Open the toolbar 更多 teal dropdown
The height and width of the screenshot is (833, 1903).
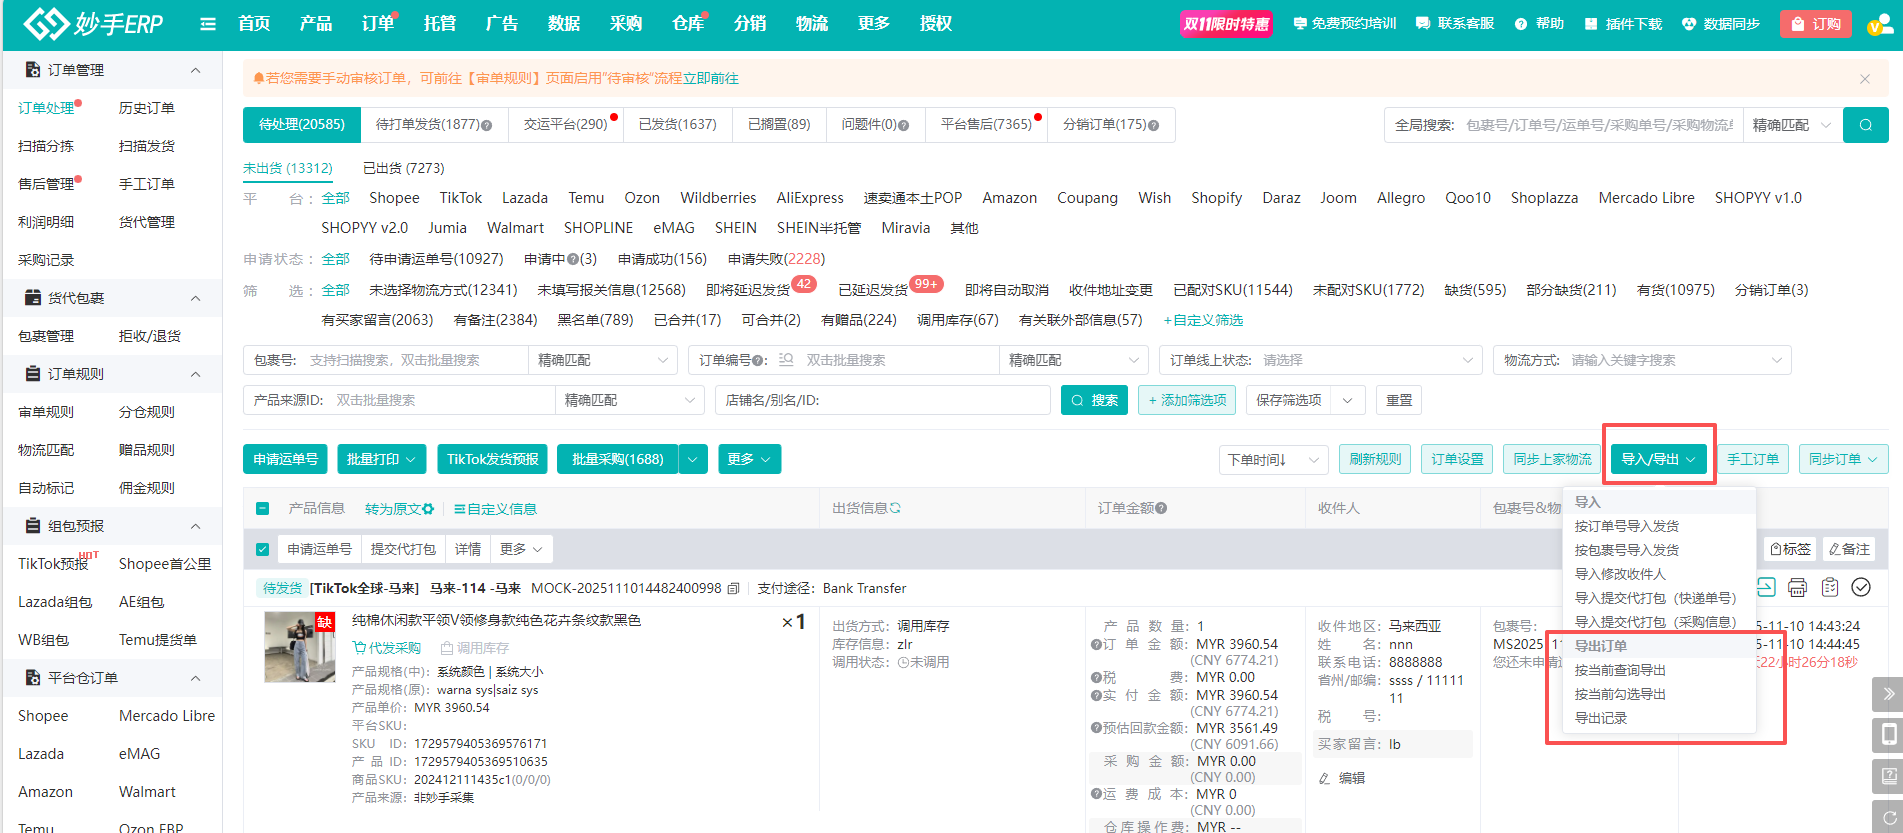click(x=749, y=459)
